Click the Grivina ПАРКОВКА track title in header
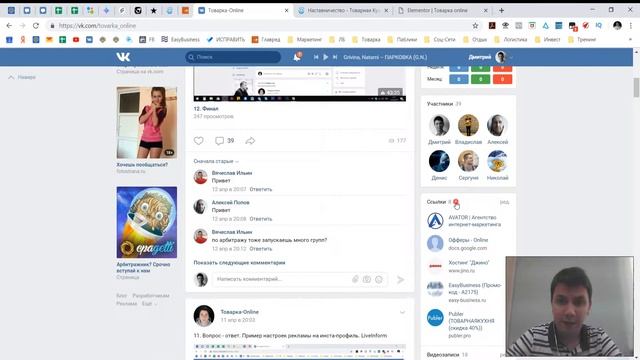This screenshot has width=640, height=360. 385,57
